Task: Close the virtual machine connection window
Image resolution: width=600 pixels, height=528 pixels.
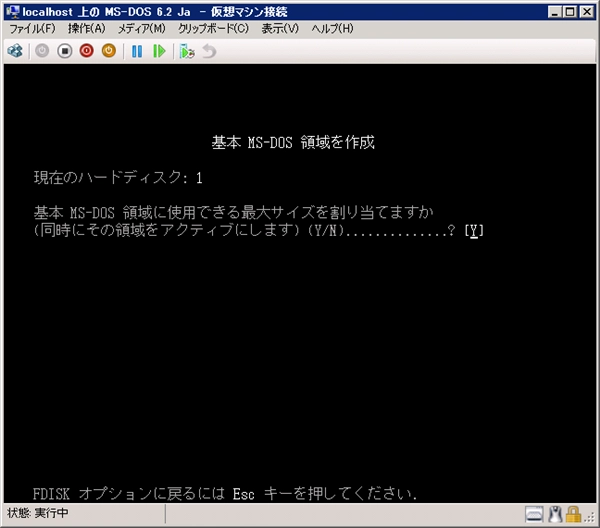Action: tap(587, 12)
